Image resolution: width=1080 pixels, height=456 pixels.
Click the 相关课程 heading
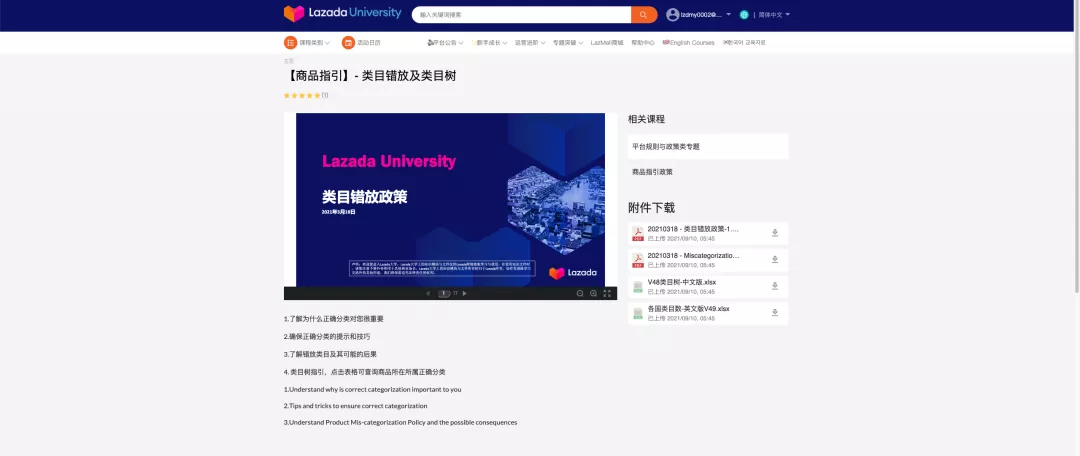tap(646, 119)
